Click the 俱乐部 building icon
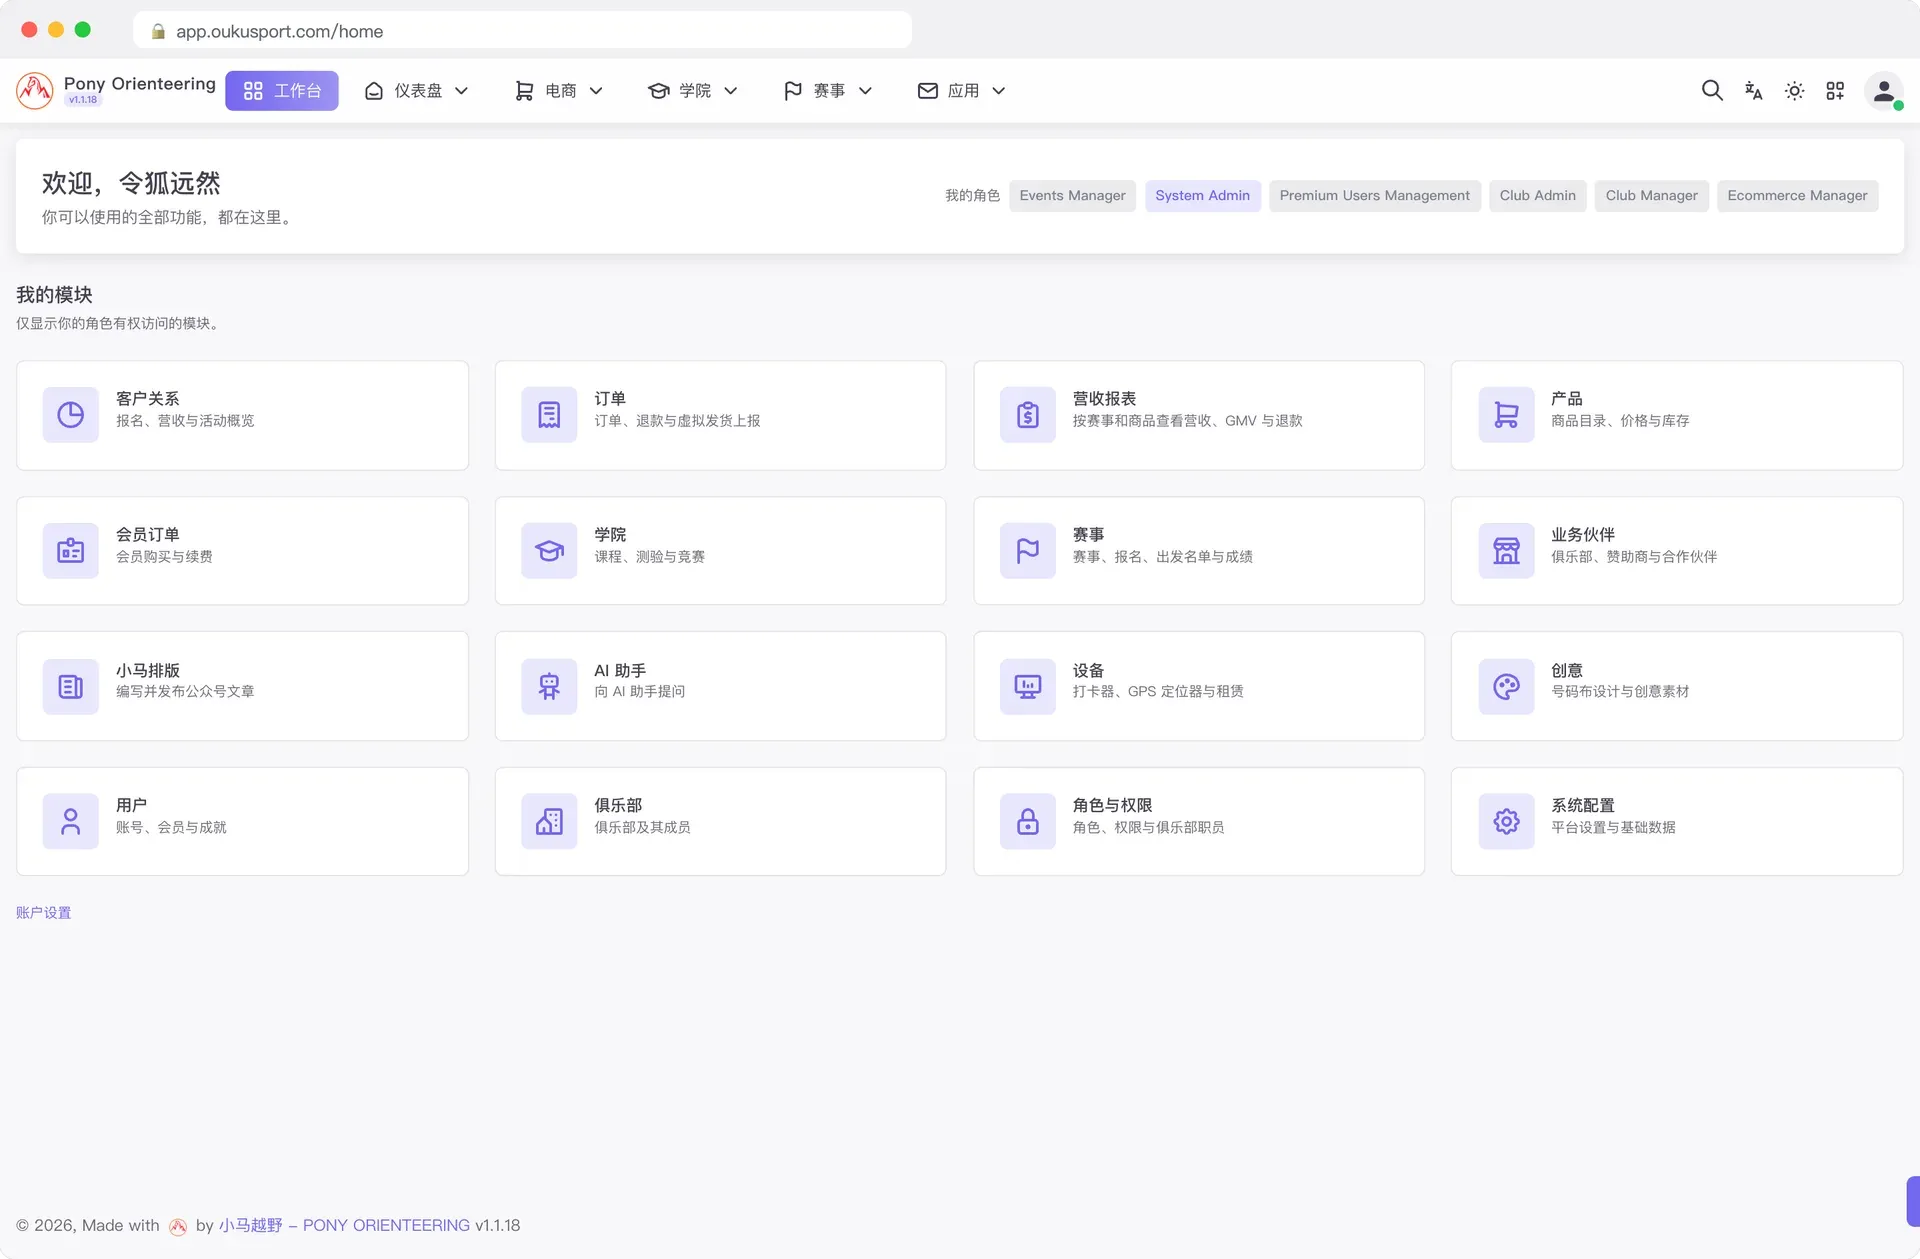Screen dimensions: 1920x1259 pos(549,822)
